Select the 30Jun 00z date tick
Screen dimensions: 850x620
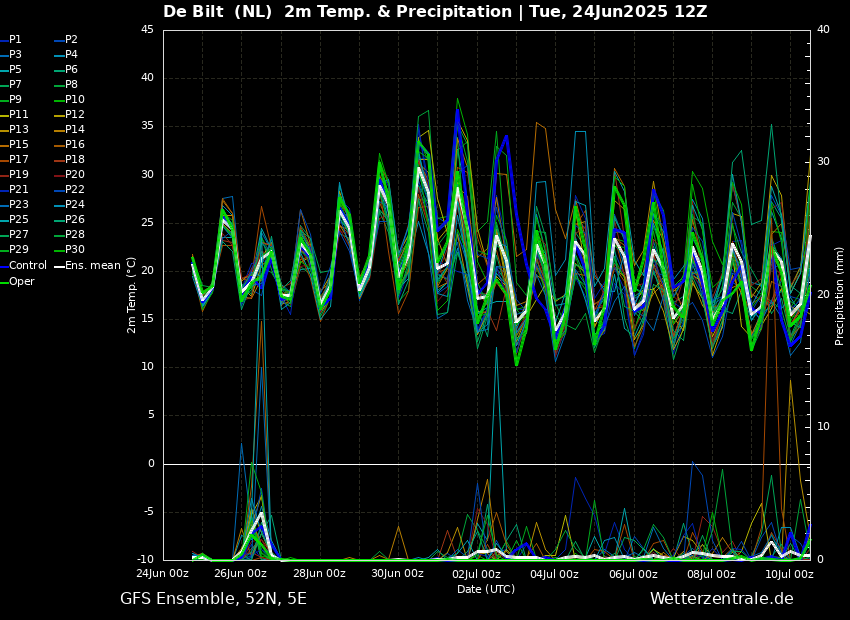tap(398, 574)
